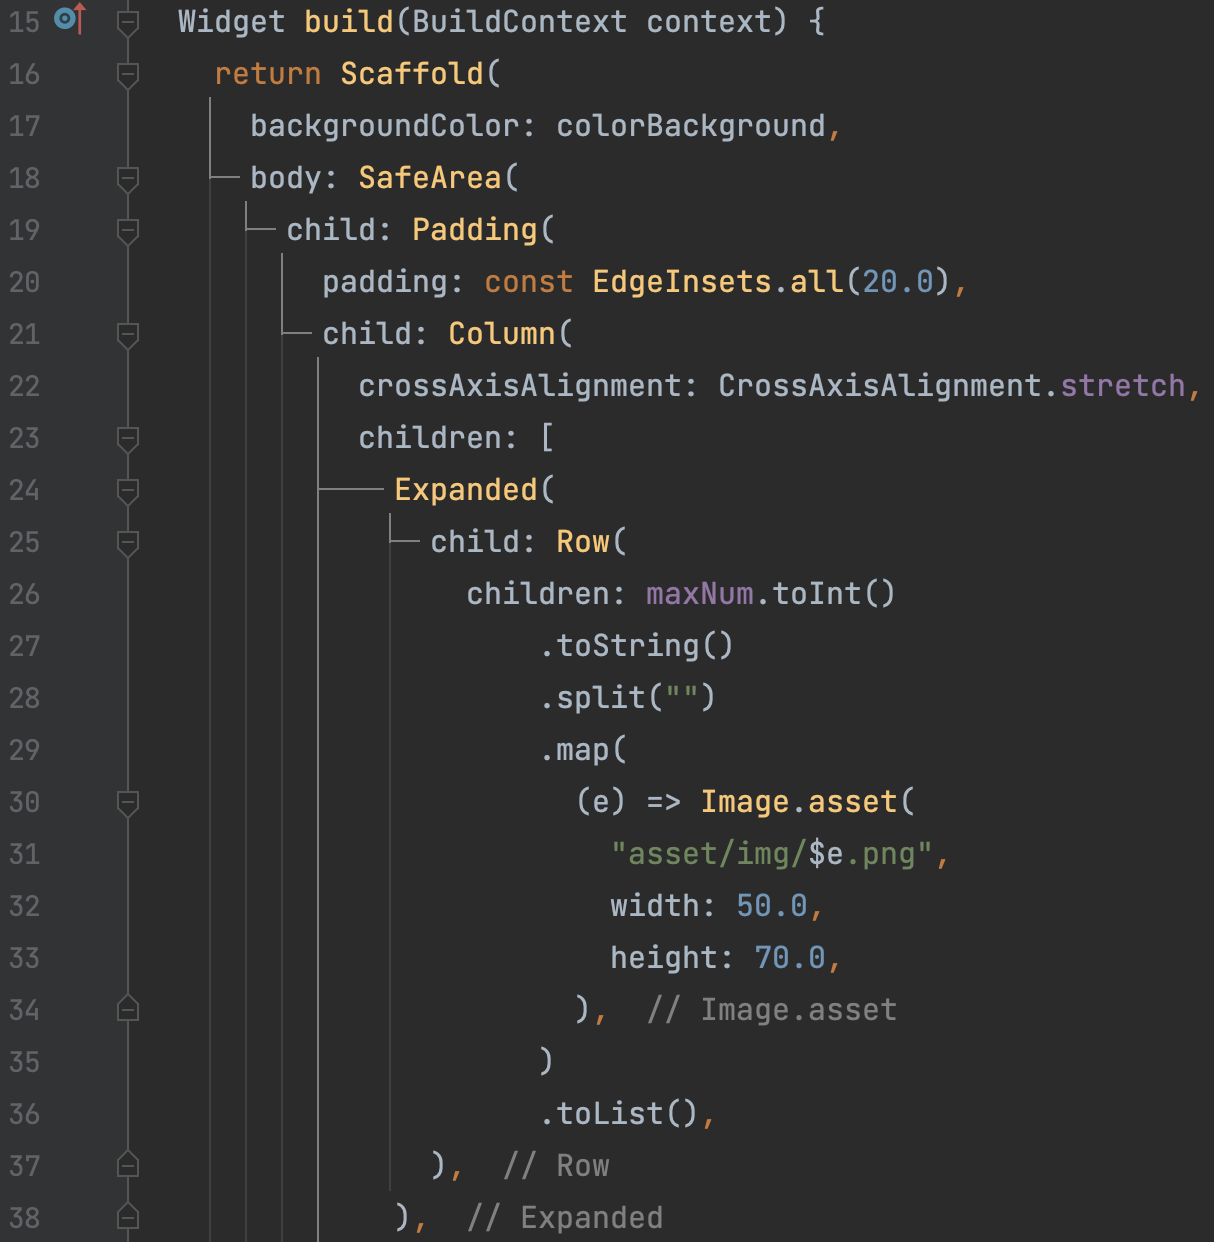Screen dimensions: 1214x1242
Task: Click 'BuildContext' parameter type
Action: (520, 22)
